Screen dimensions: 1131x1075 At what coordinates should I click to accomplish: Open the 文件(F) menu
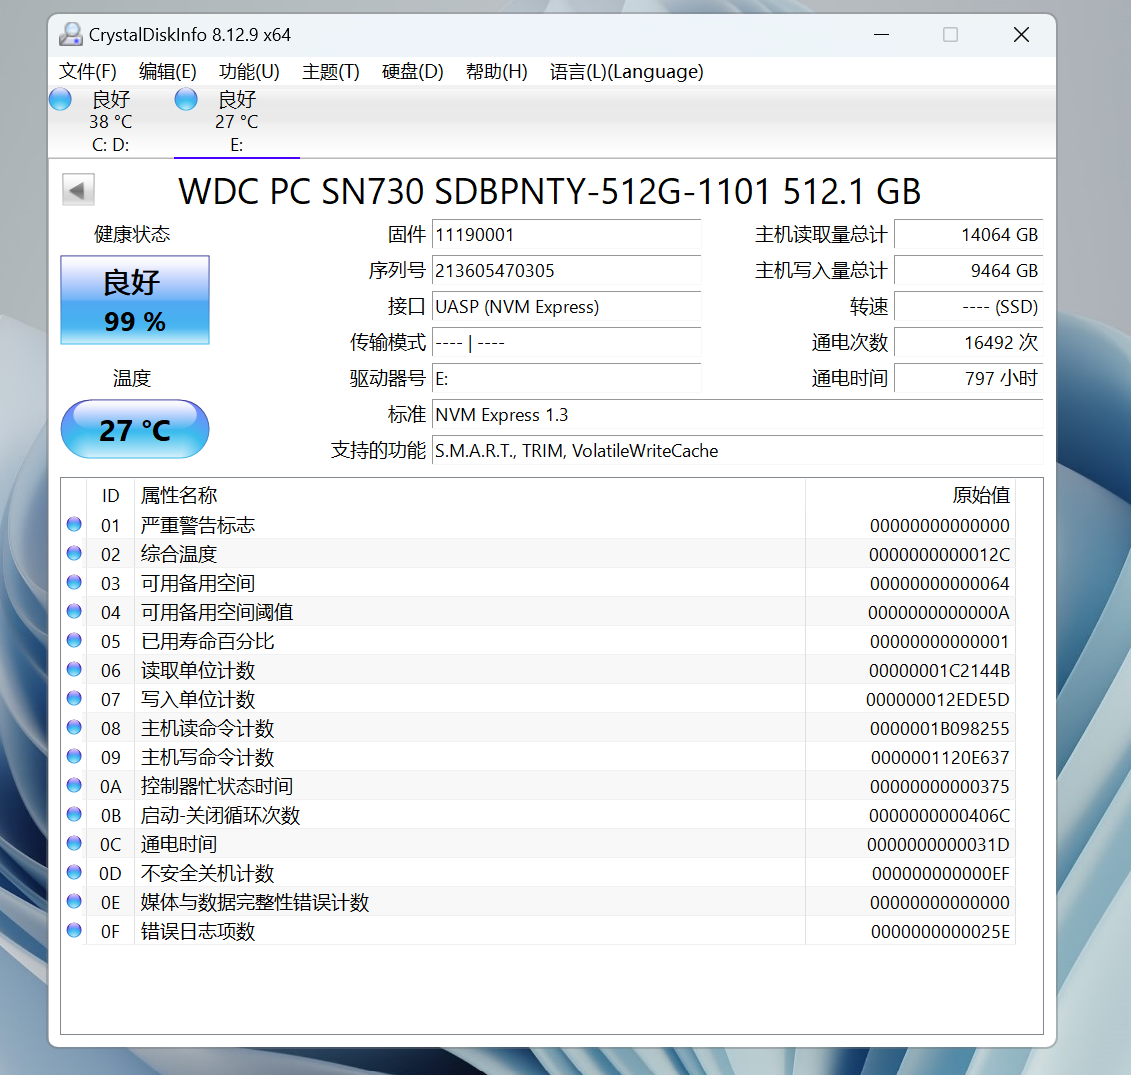88,72
